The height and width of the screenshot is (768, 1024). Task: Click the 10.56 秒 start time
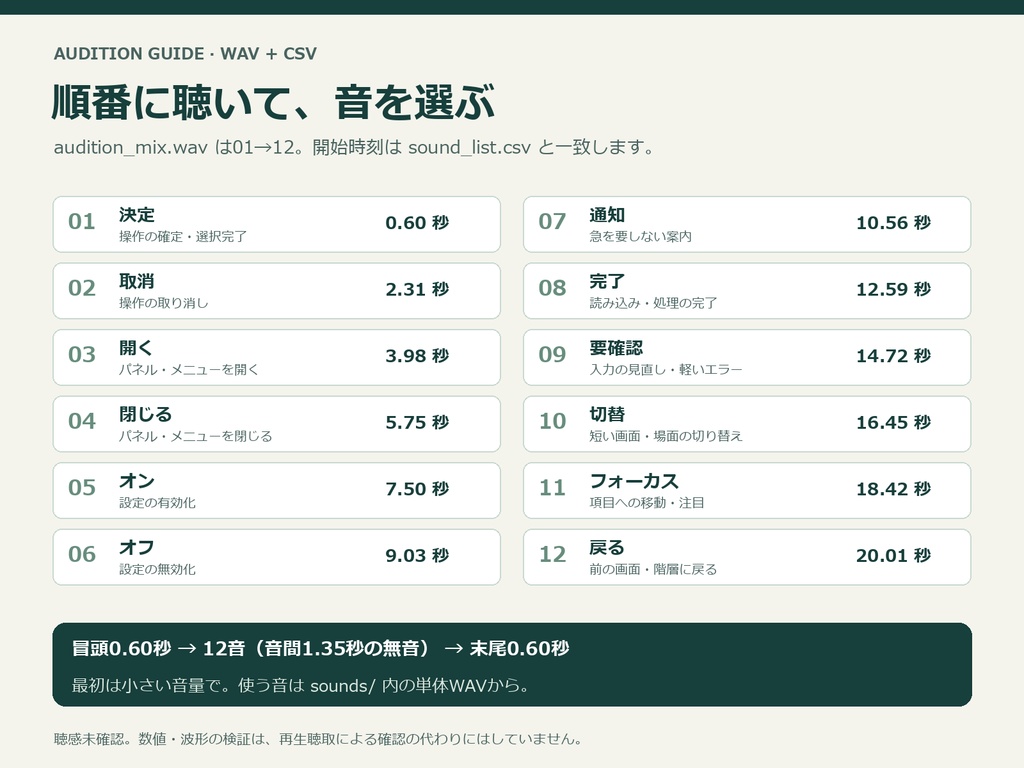(x=893, y=223)
